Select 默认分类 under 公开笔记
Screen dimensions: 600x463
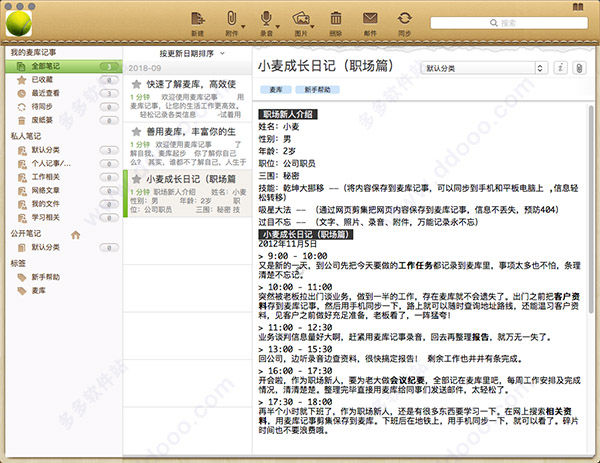coord(64,248)
